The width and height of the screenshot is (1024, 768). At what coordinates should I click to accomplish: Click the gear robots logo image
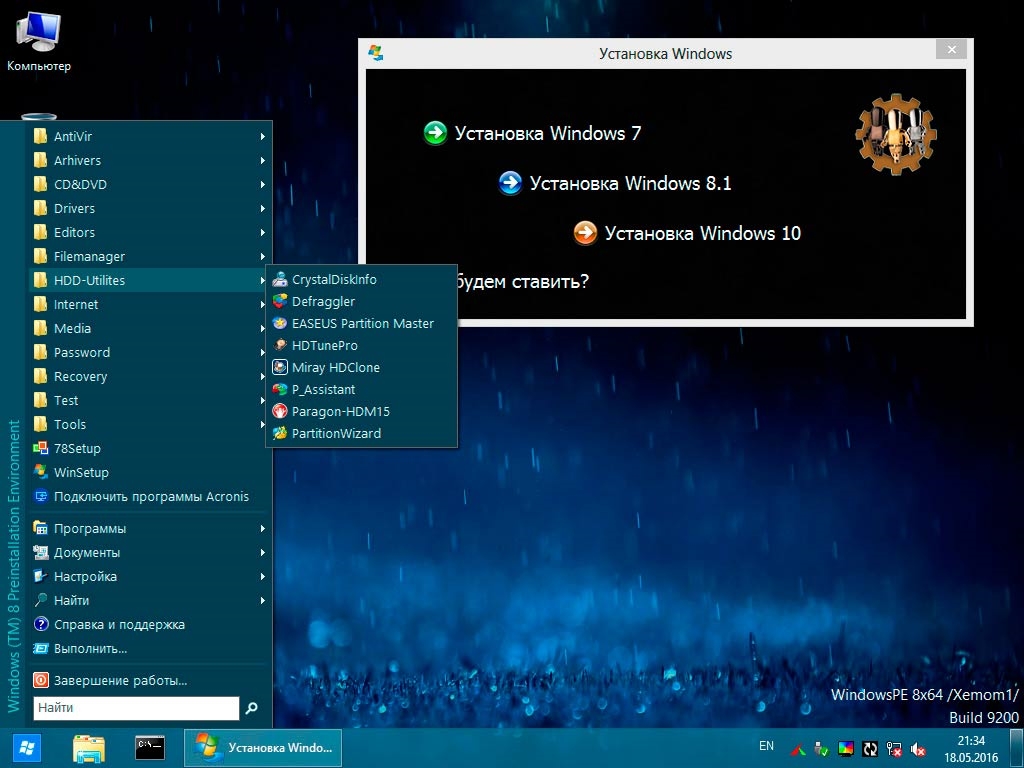point(895,134)
